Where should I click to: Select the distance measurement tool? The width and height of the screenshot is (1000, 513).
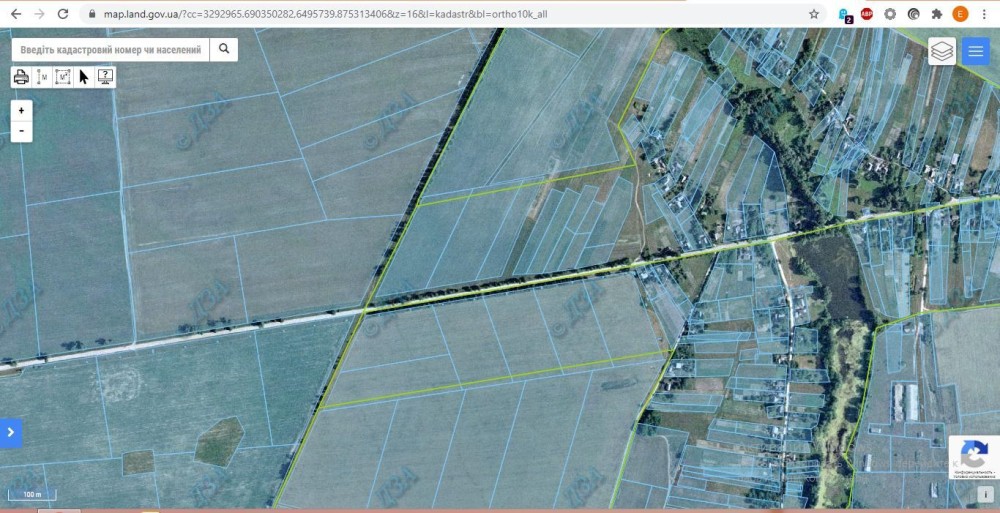[43, 77]
